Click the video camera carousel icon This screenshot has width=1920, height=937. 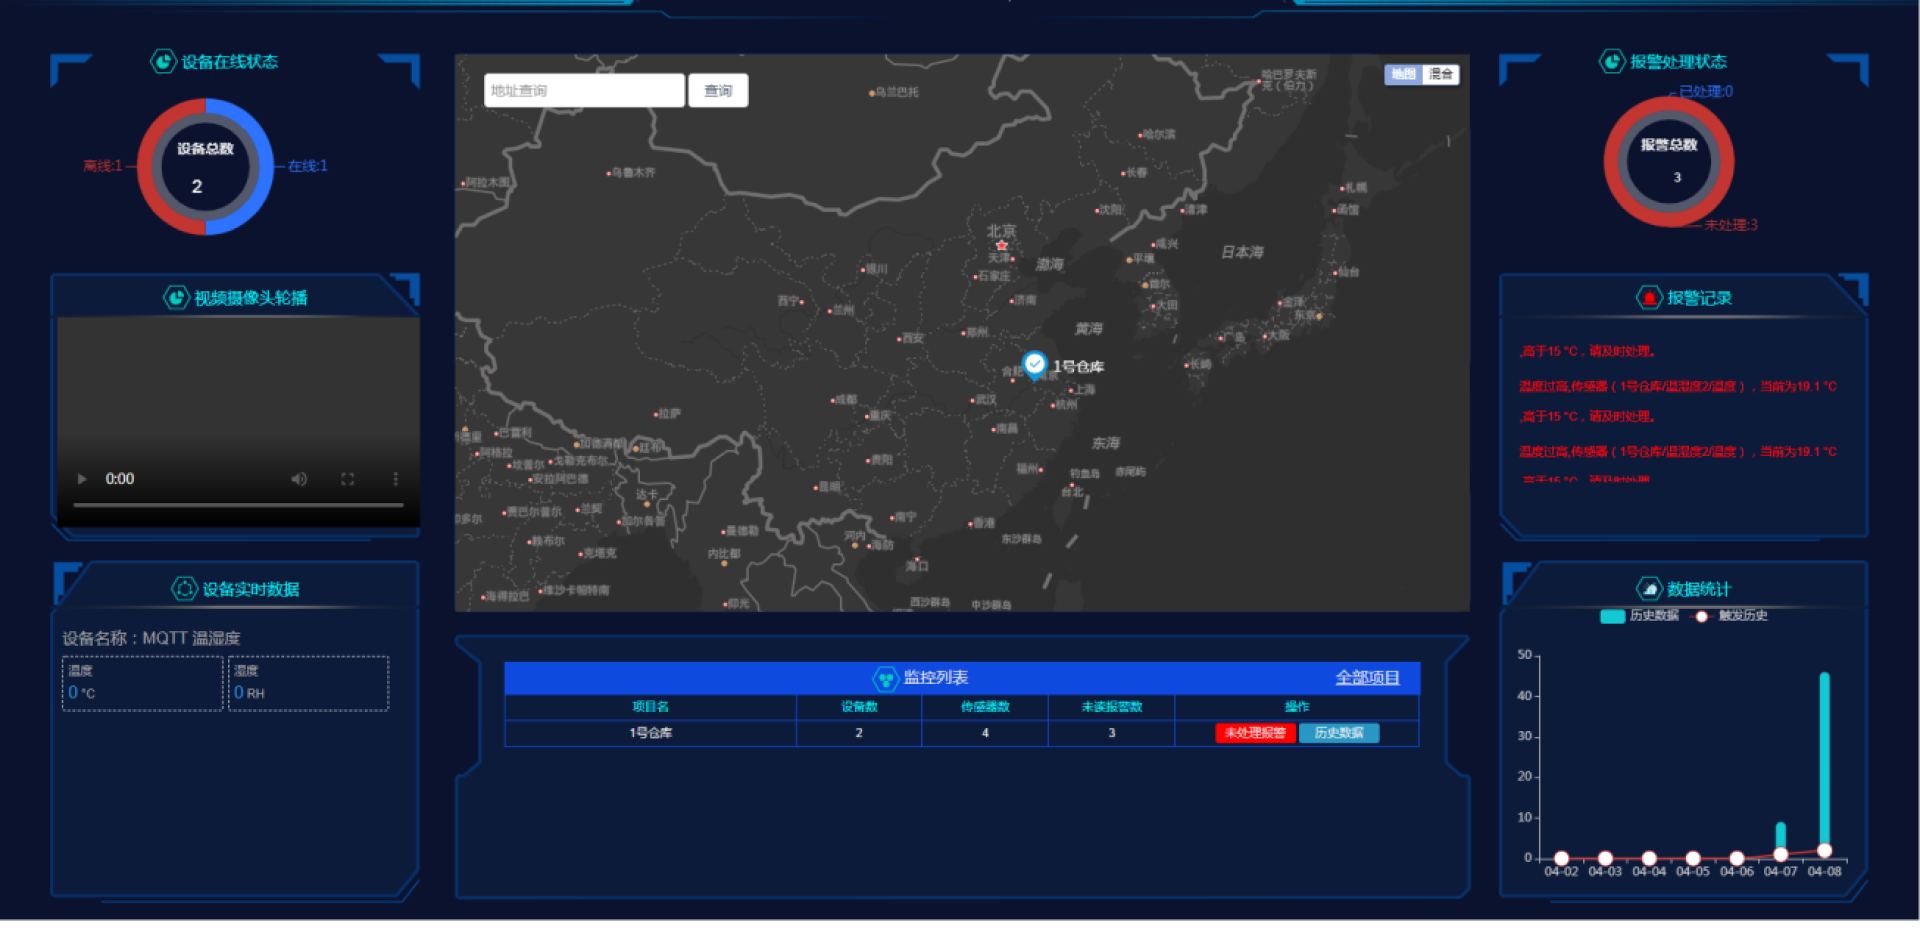point(176,298)
